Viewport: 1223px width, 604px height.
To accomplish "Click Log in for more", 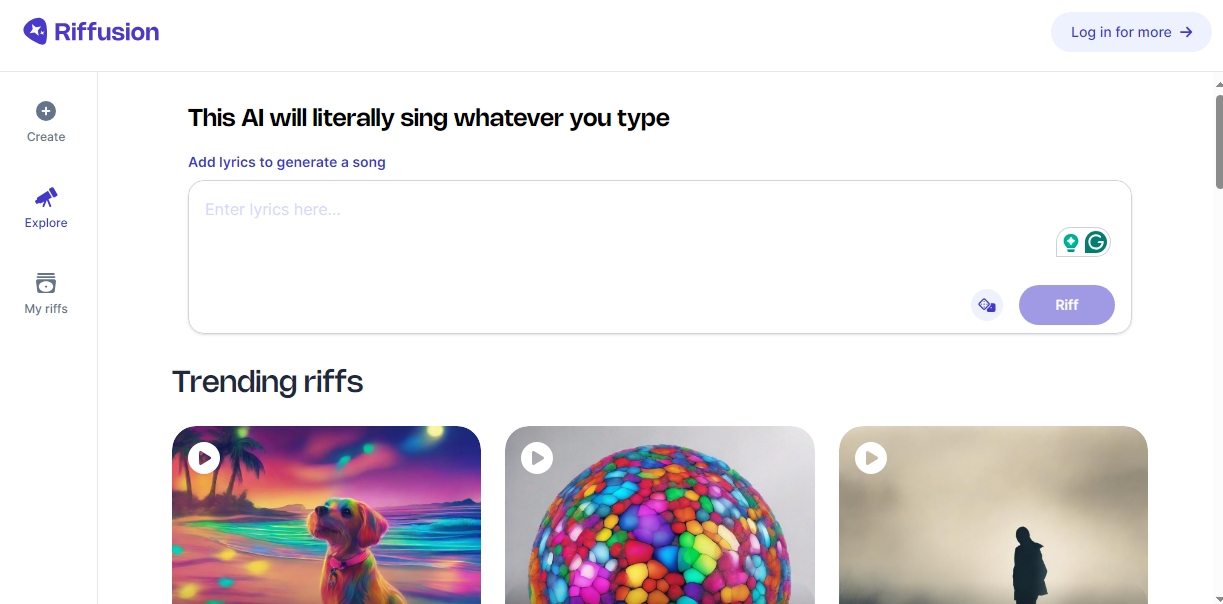I will (x=1130, y=31).
